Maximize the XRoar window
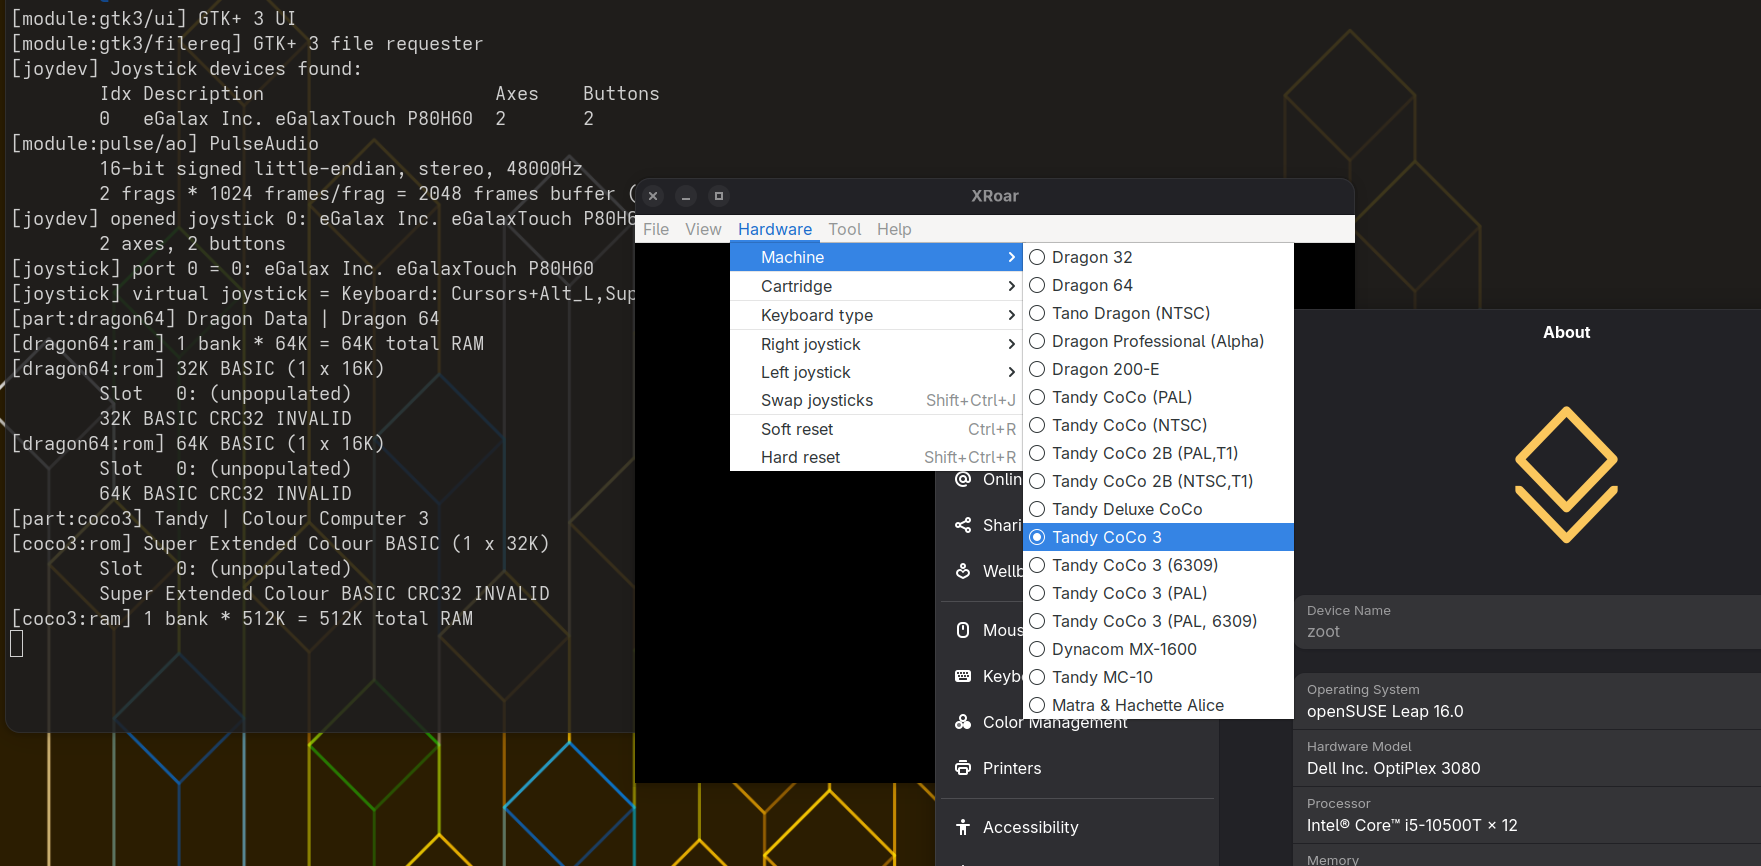This screenshot has width=1761, height=866. (x=718, y=196)
